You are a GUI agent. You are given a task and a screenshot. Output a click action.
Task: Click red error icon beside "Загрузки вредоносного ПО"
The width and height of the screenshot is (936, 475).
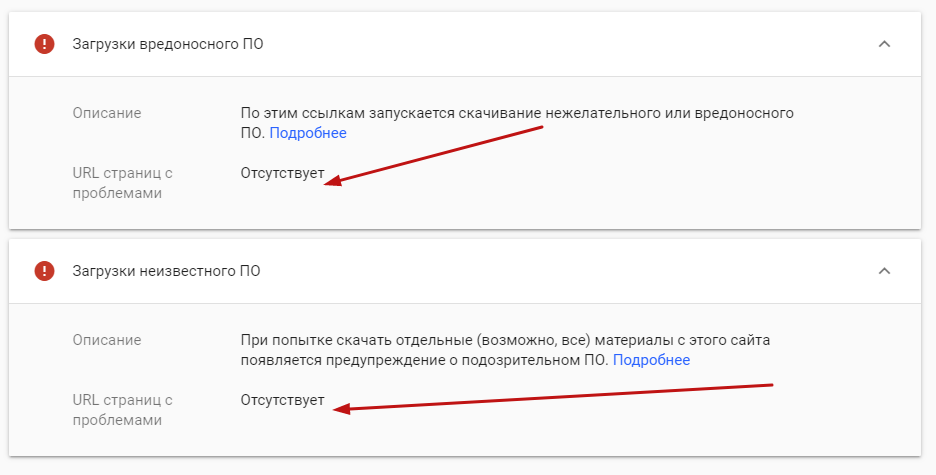pos(44,44)
